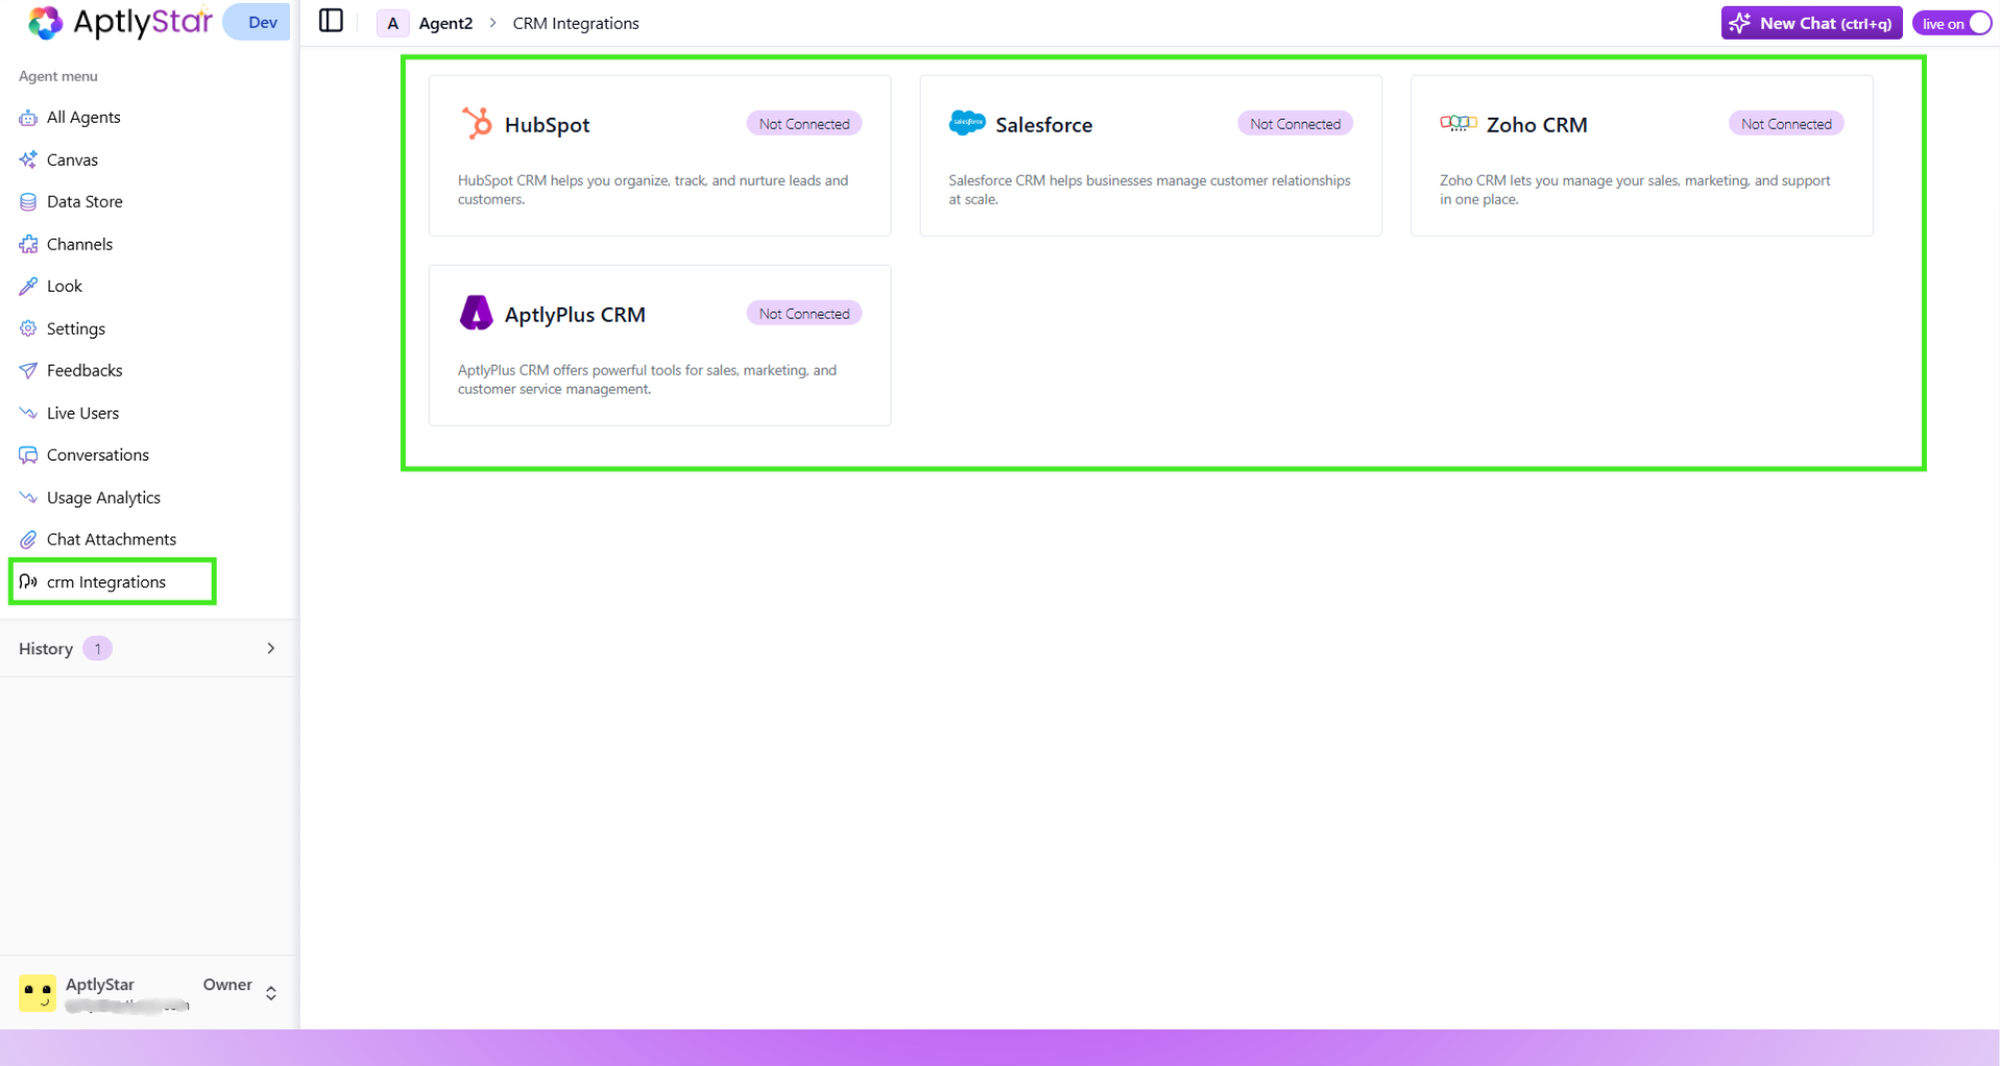
Task: Start a New Chat
Action: 1810,22
